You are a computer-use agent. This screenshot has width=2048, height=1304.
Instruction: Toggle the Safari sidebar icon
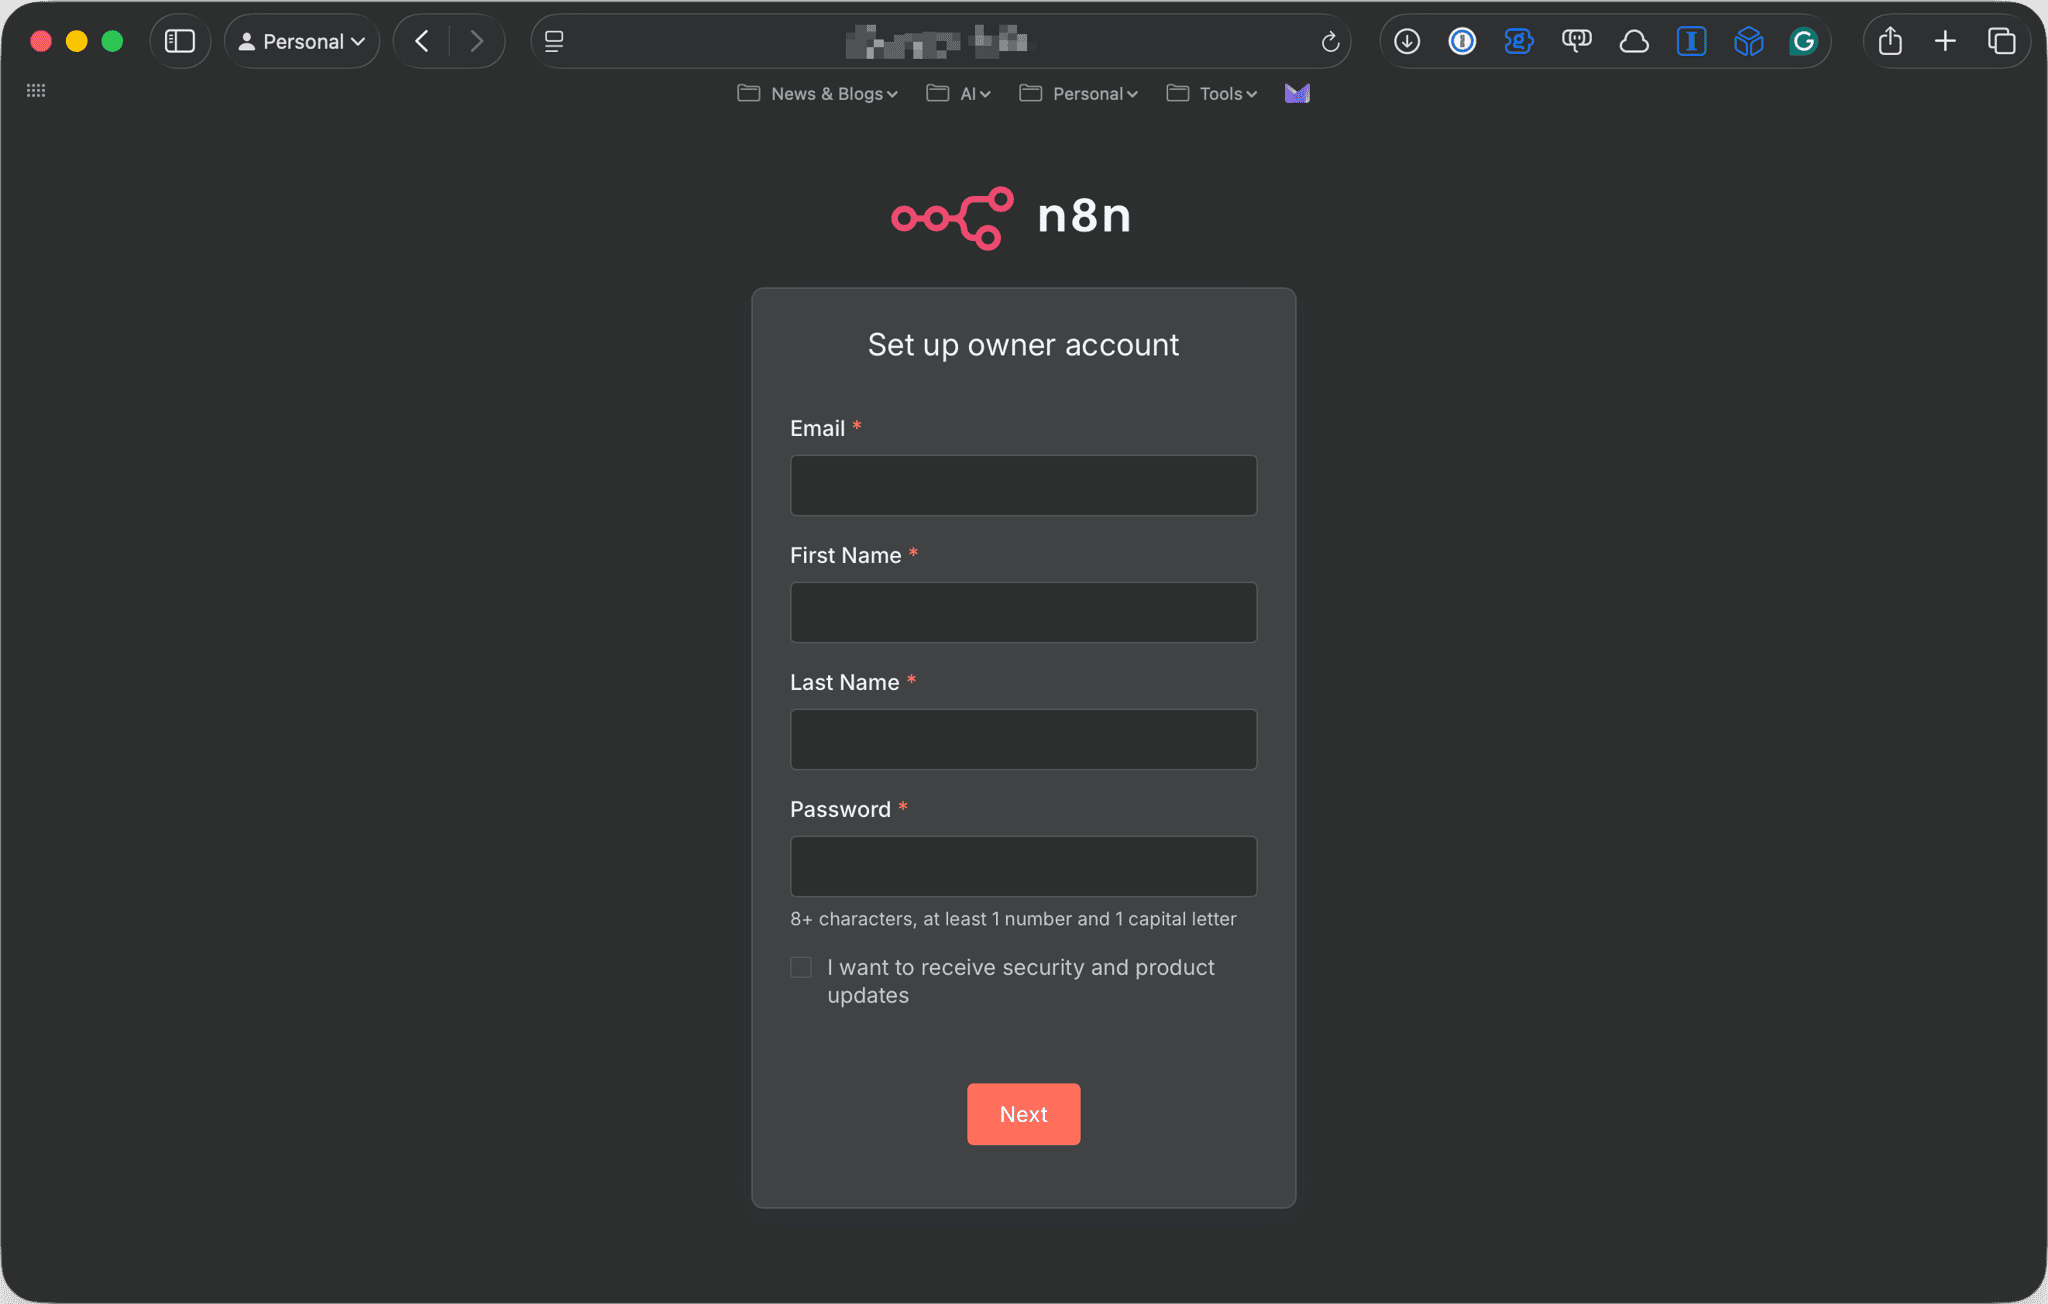(180, 41)
